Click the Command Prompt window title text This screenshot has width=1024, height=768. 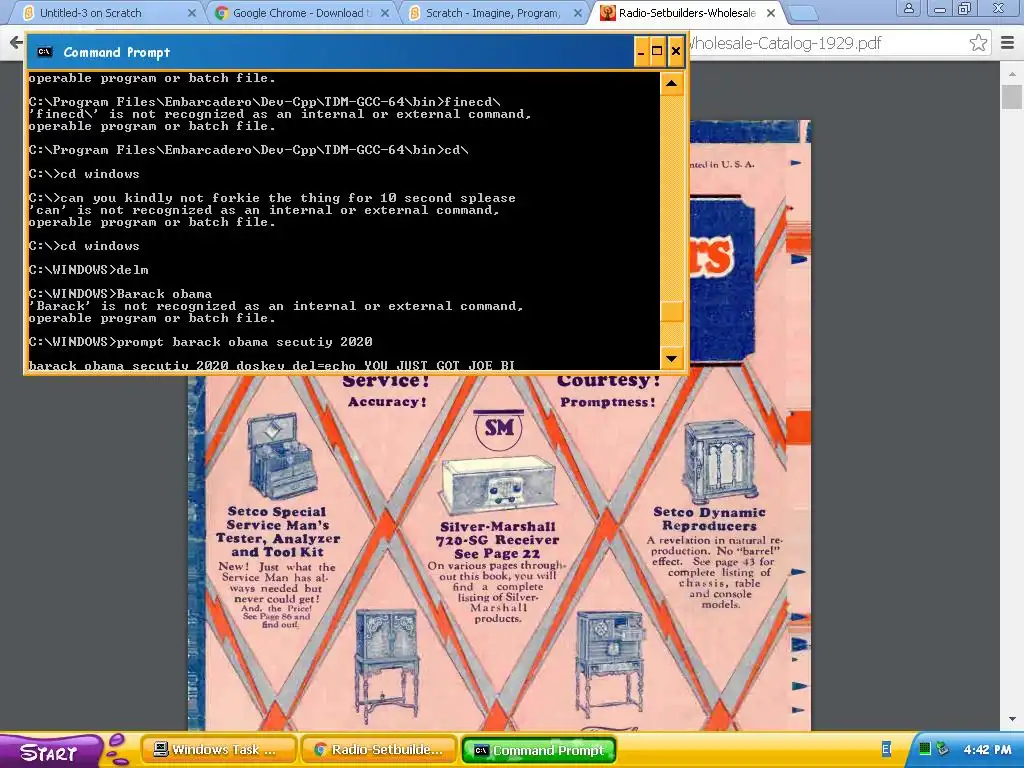click(117, 52)
